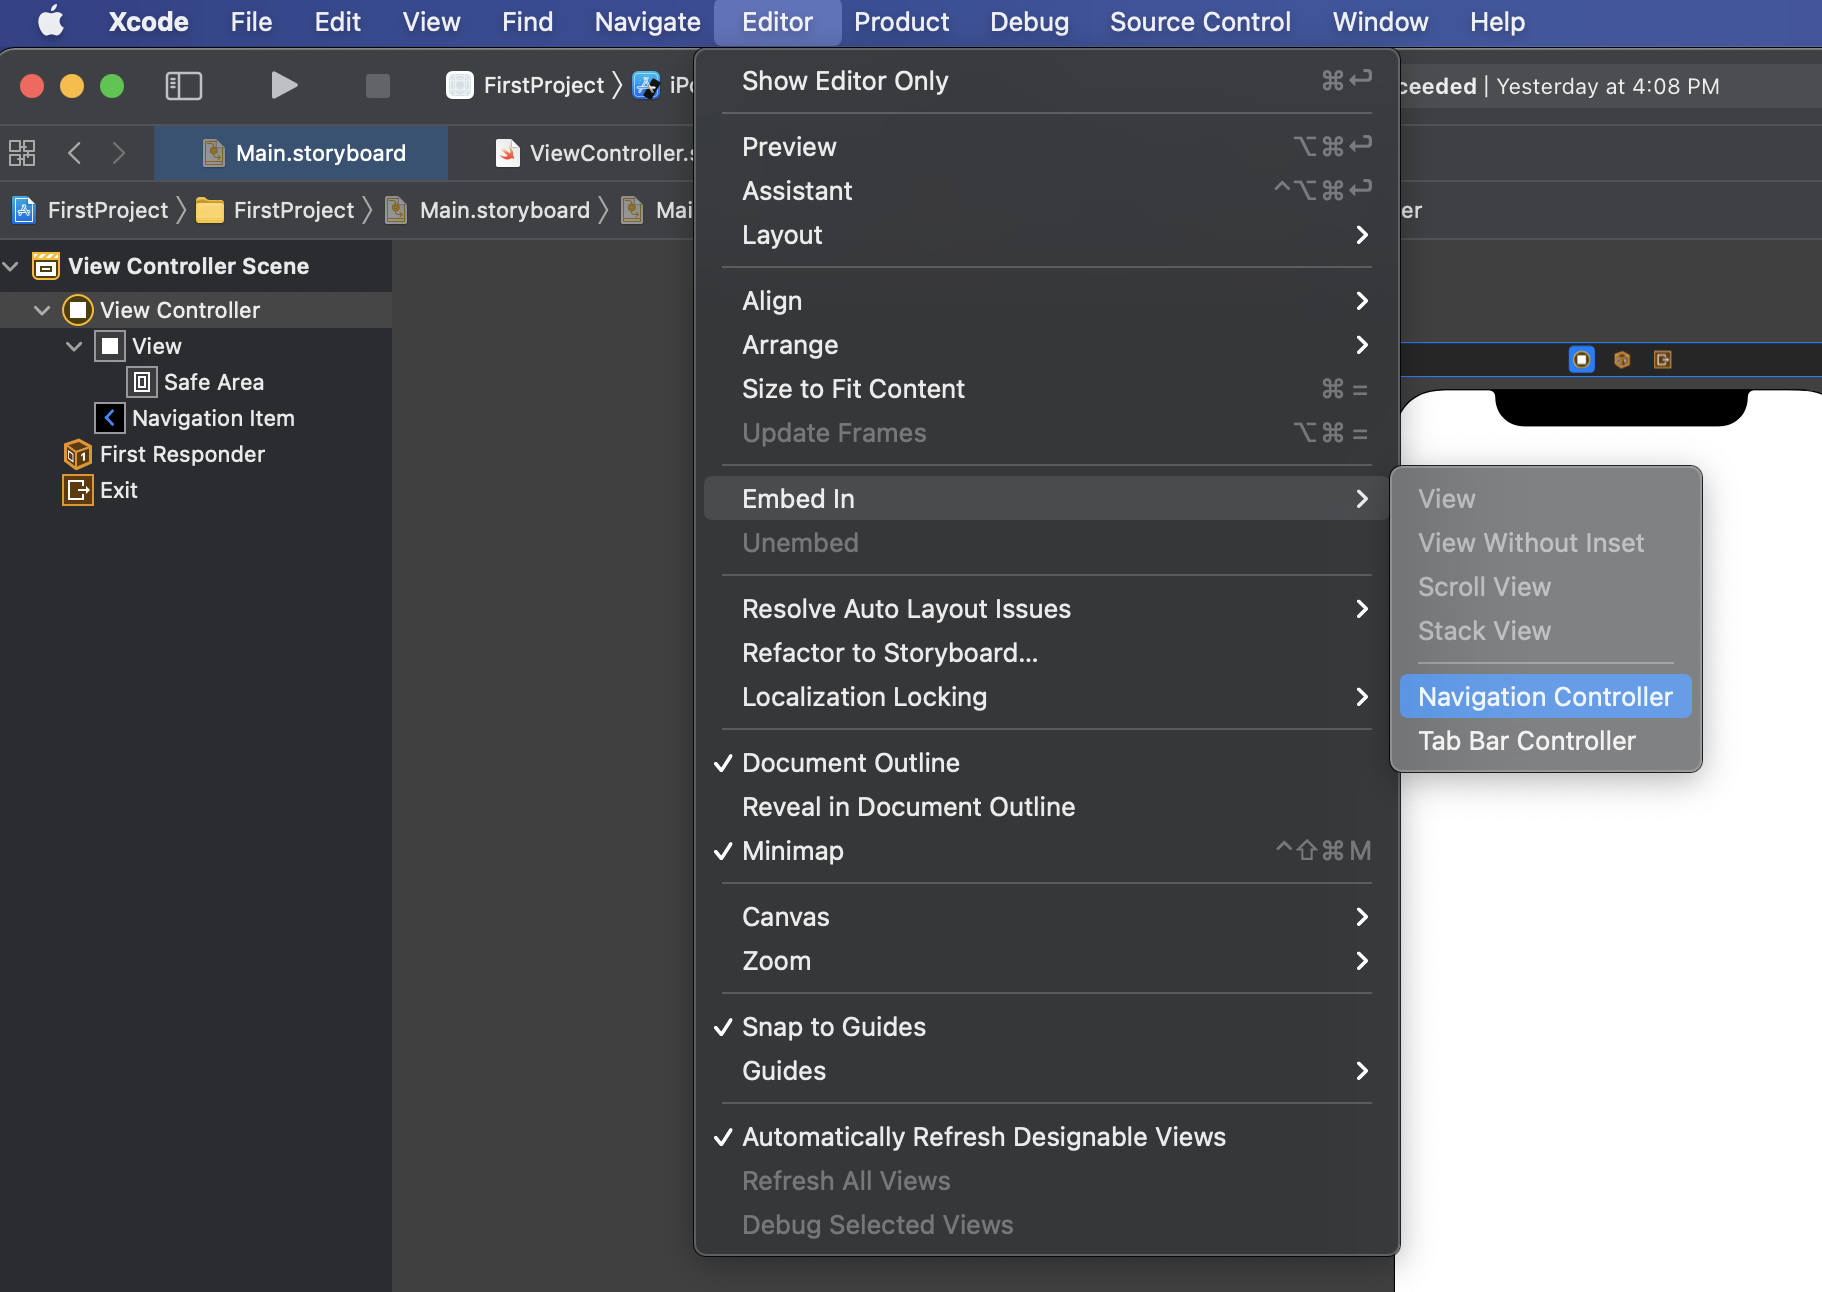Expand the Arrange submenu

click(x=1046, y=345)
